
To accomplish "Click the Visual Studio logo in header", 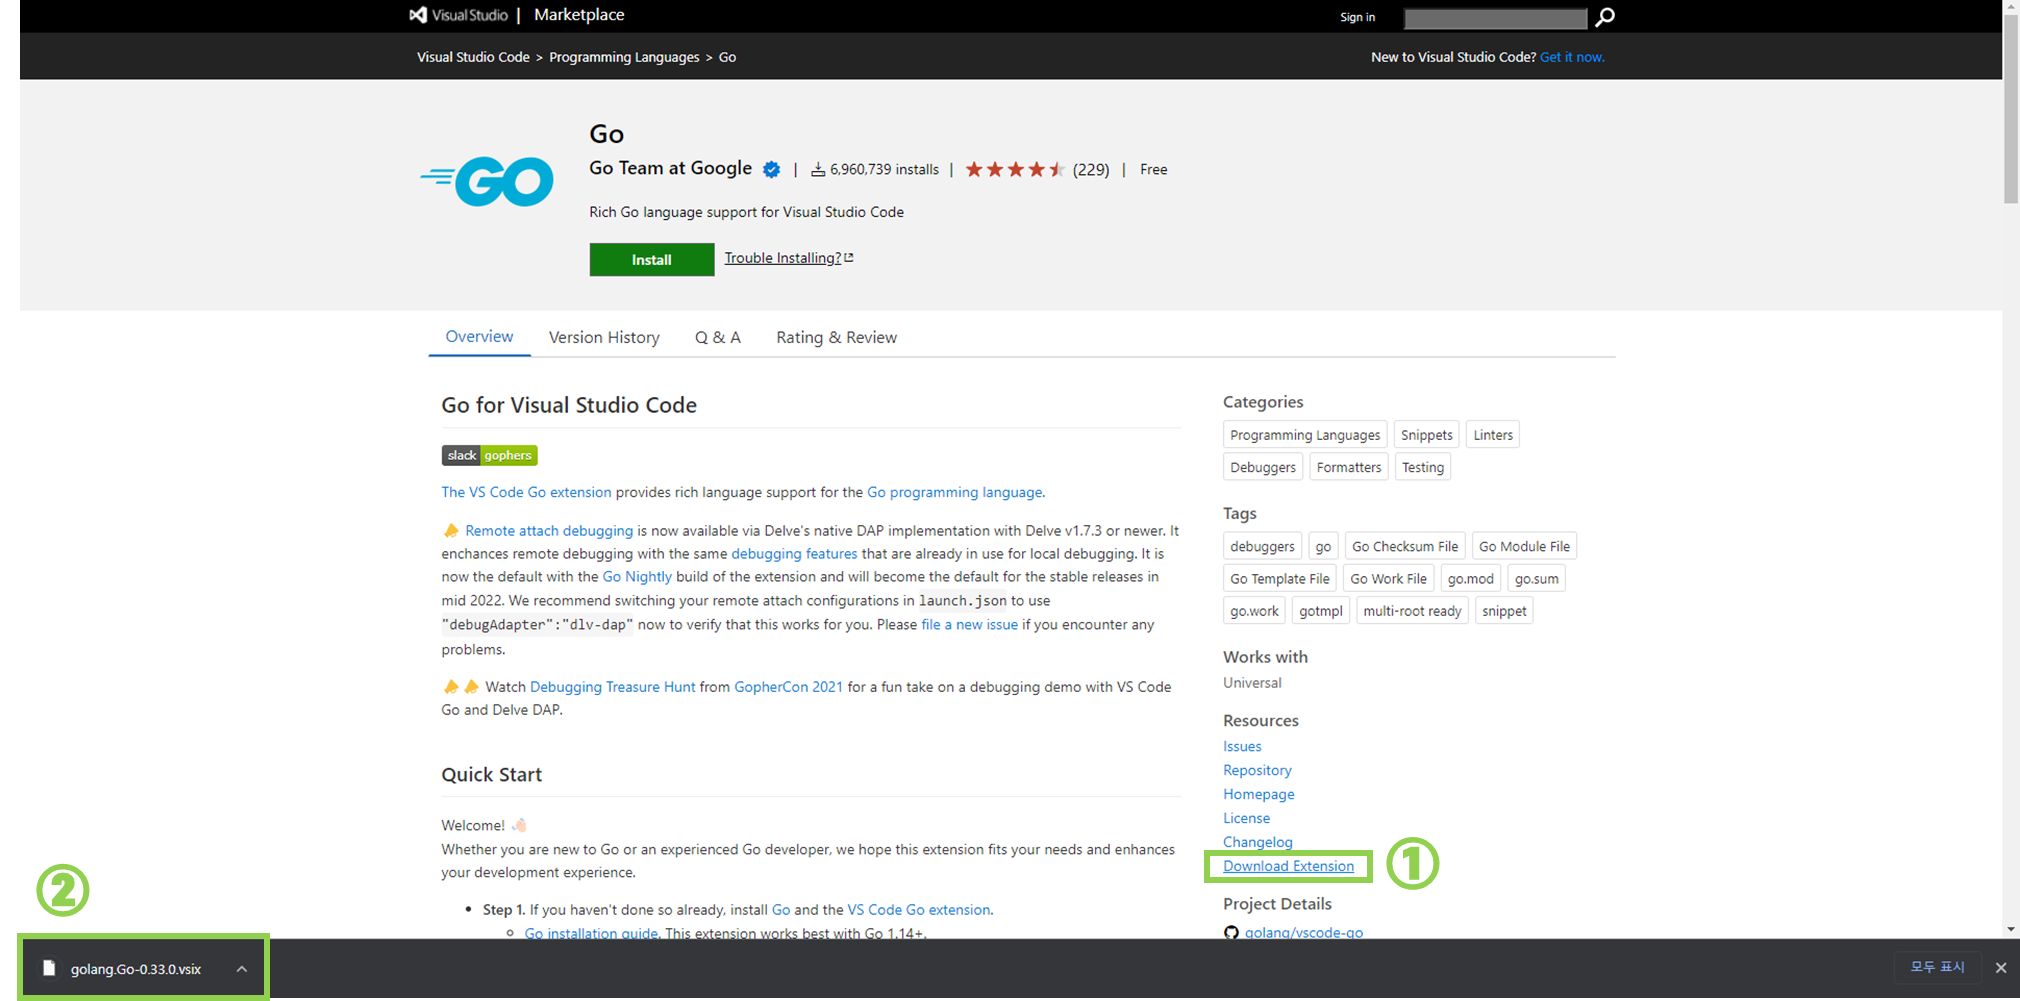I will (x=459, y=15).
